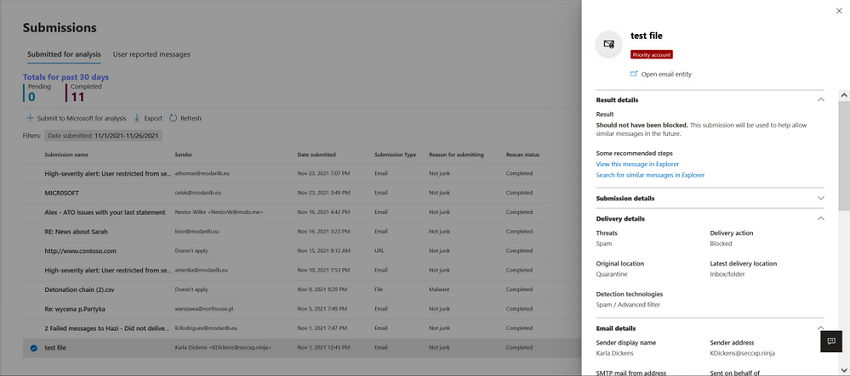Switch to User reported messages tab
The width and height of the screenshot is (850, 376).
(151, 54)
